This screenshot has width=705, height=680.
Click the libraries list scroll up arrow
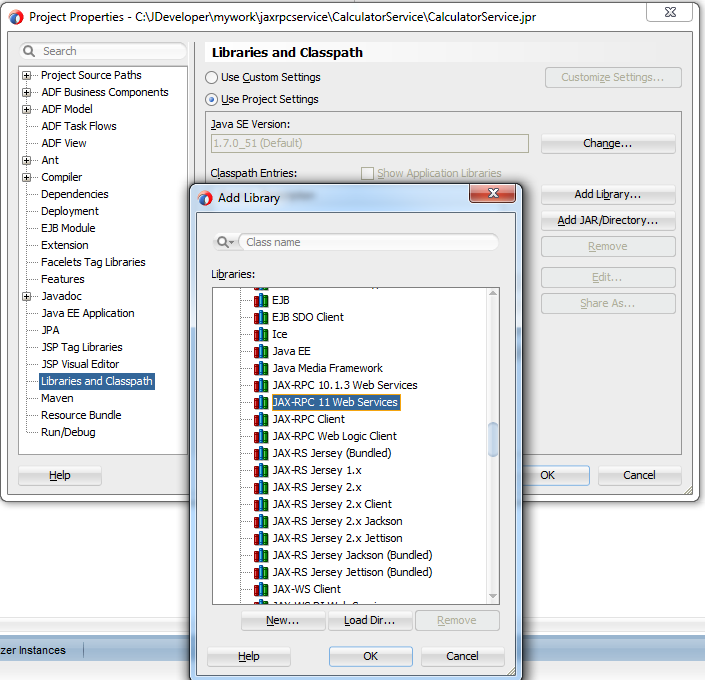tap(493, 293)
